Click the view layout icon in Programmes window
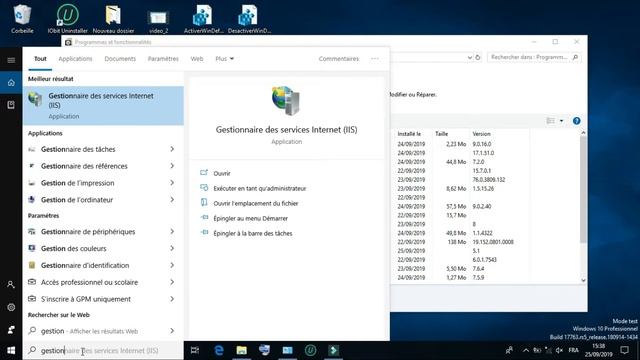640x360 pixels. (550, 121)
